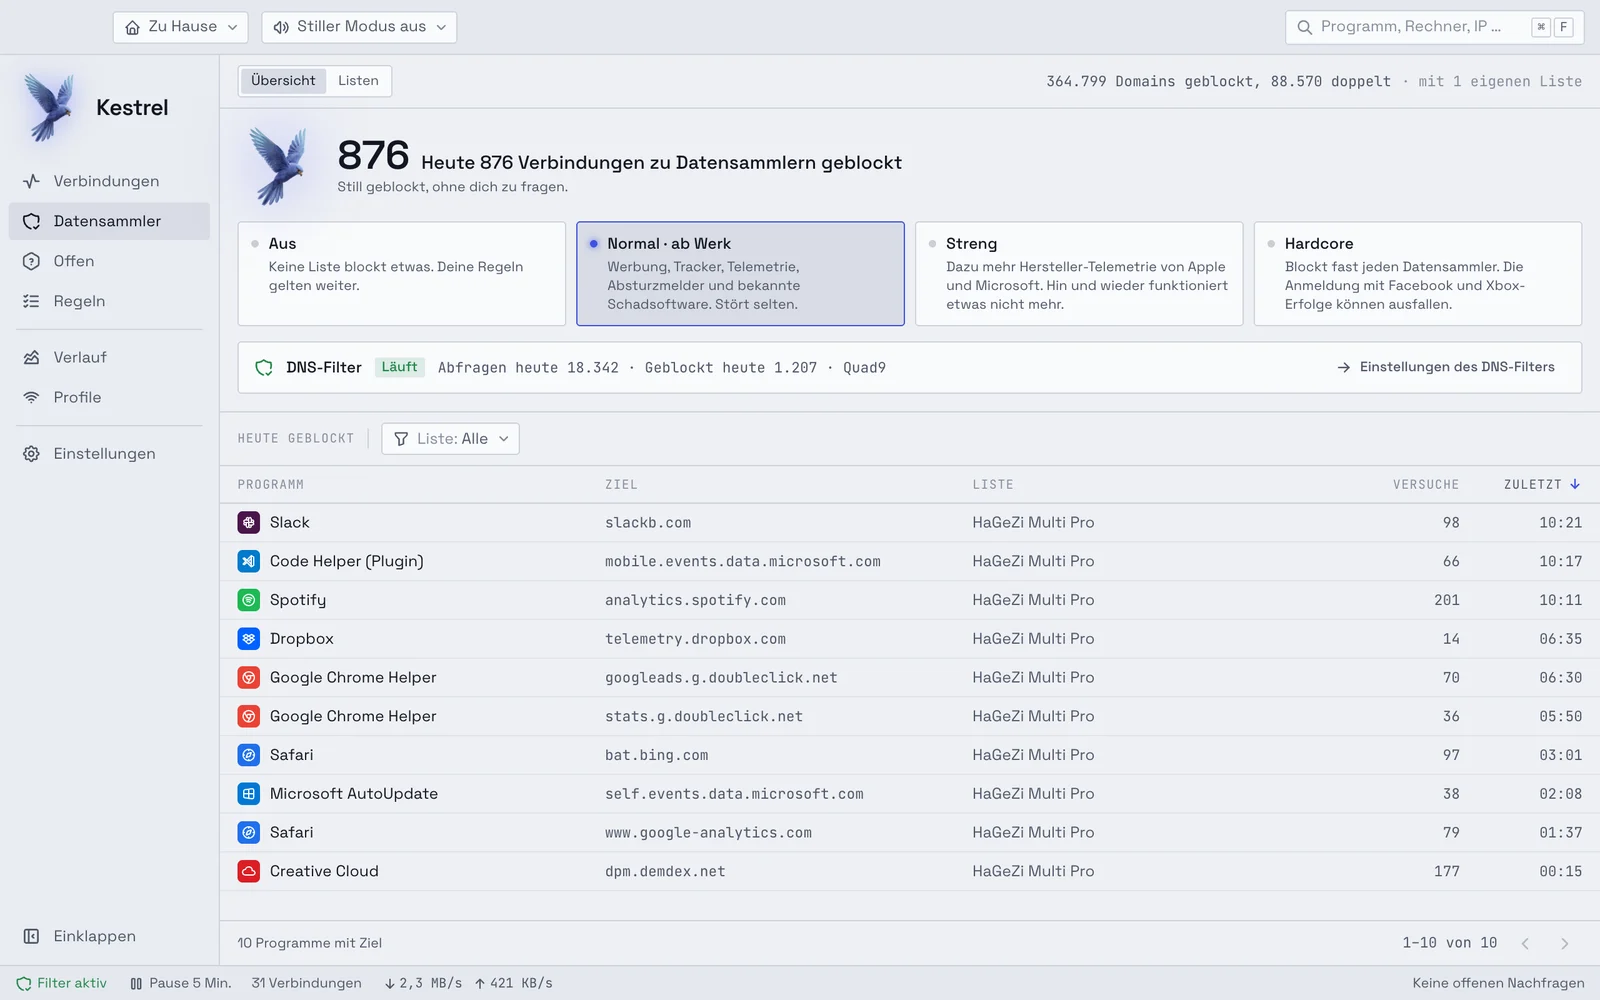Sort by the Versuche column header
The image size is (1600, 1000).
1425,485
